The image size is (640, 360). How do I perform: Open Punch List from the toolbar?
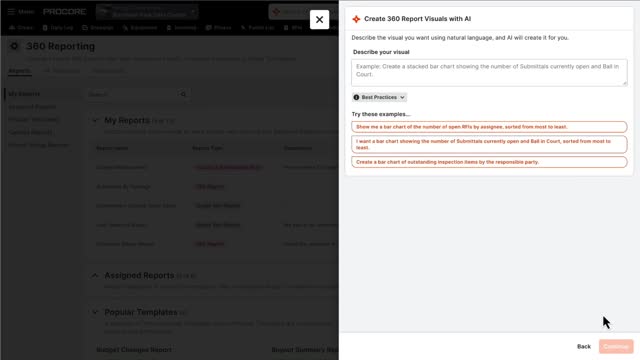257,28
